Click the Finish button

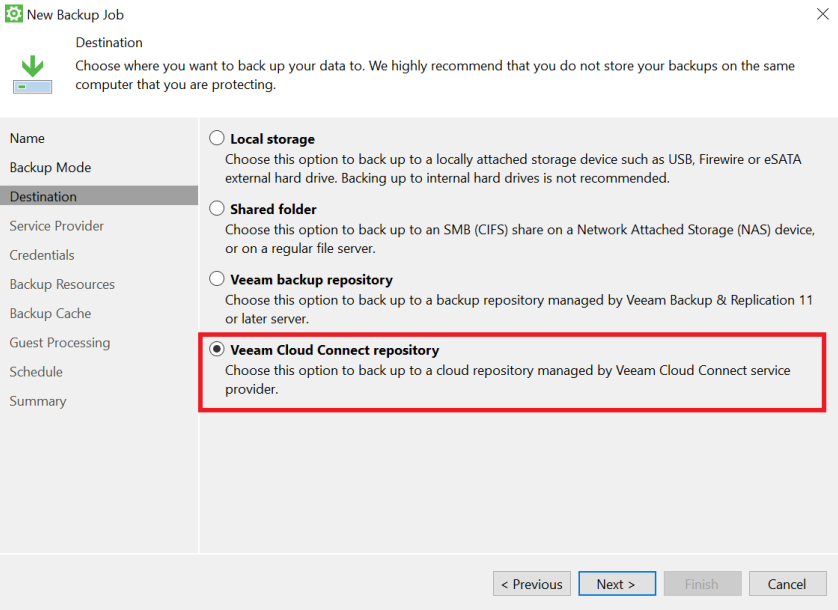click(x=702, y=584)
